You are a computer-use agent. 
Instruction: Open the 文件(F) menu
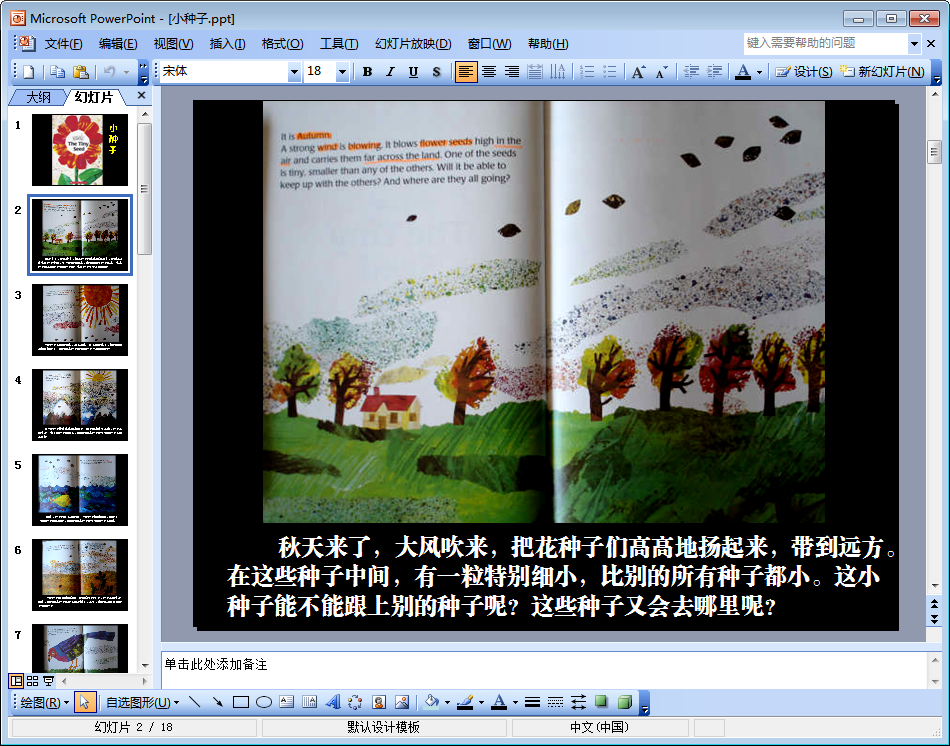click(x=64, y=44)
